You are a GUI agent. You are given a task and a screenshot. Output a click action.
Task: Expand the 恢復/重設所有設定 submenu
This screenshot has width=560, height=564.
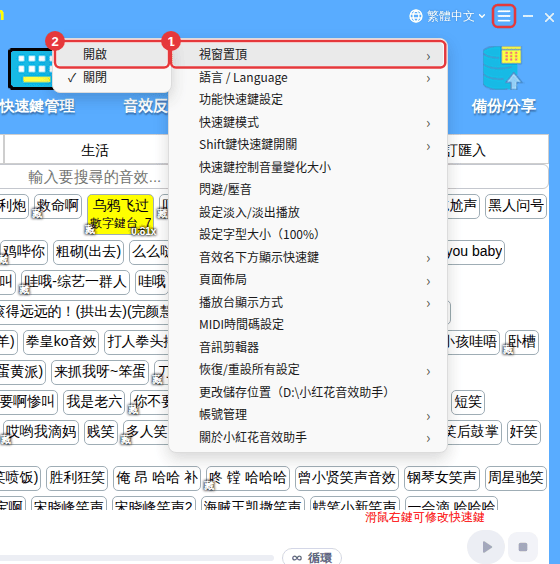(308, 369)
